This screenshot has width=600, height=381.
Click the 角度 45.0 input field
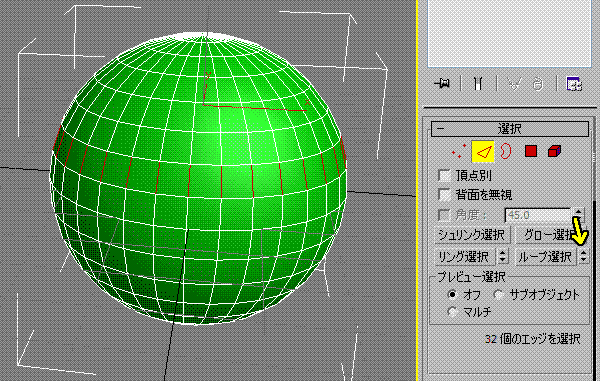coord(538,215)
